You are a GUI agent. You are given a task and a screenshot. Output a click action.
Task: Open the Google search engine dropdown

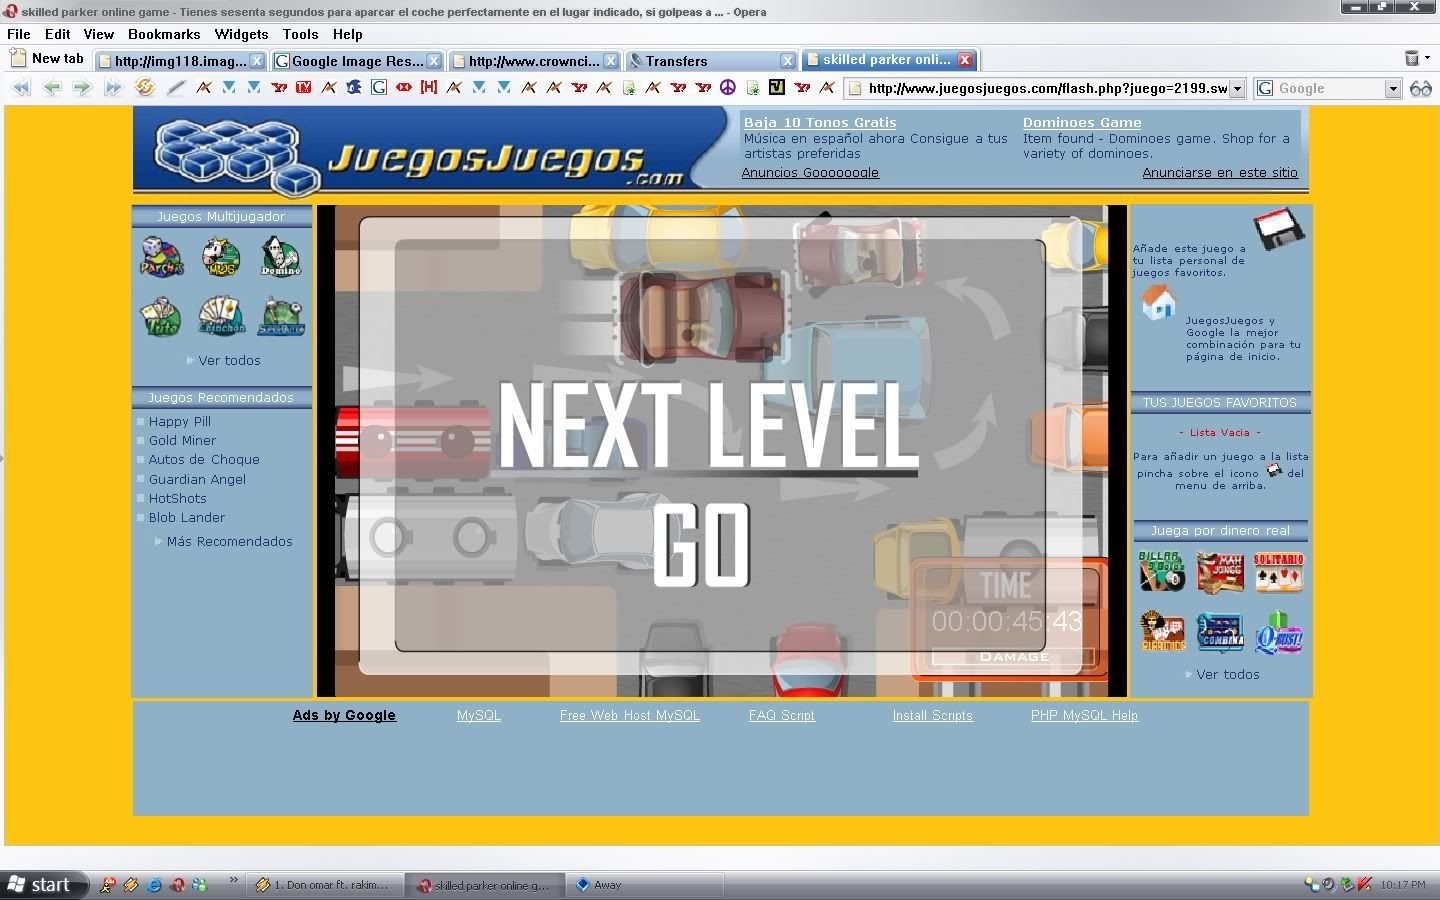(1392, 89)
